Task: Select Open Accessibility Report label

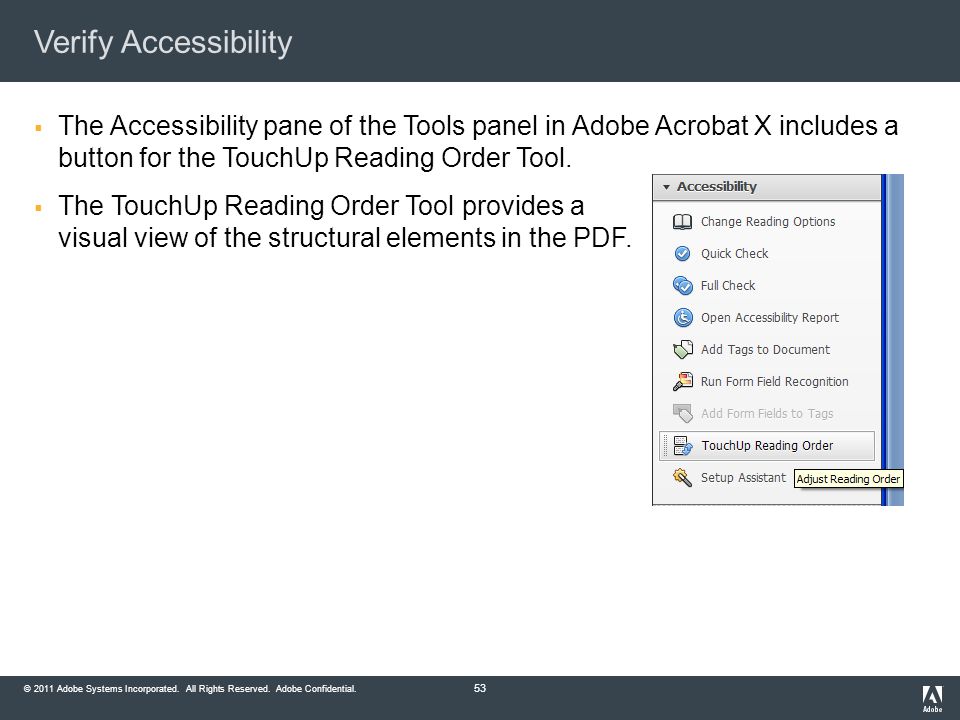Action: tap(770, 317)
